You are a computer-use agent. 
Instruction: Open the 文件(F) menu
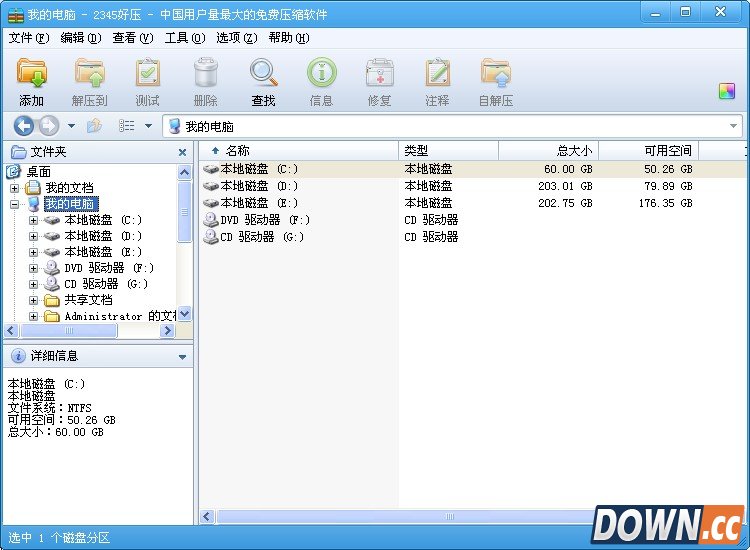[28, 38]
